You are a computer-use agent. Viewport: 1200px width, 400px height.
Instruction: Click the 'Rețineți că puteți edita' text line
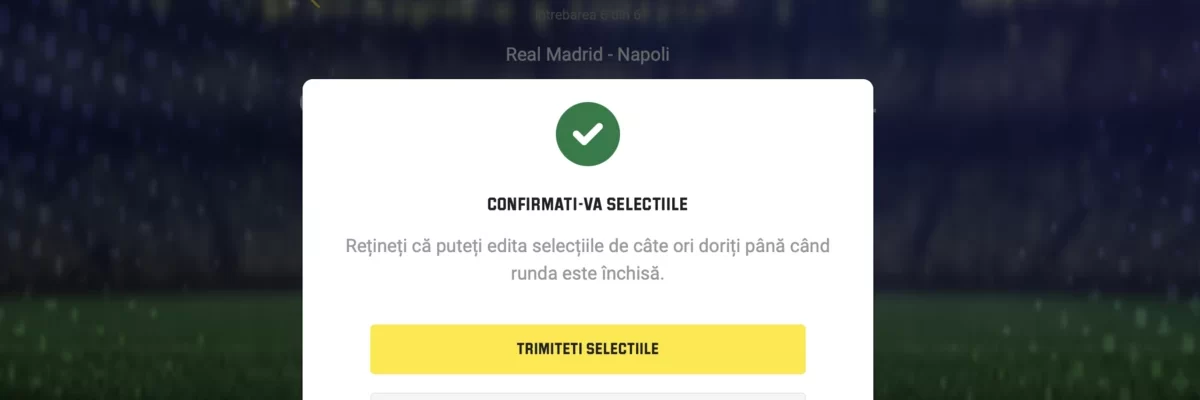coord(588,245)
